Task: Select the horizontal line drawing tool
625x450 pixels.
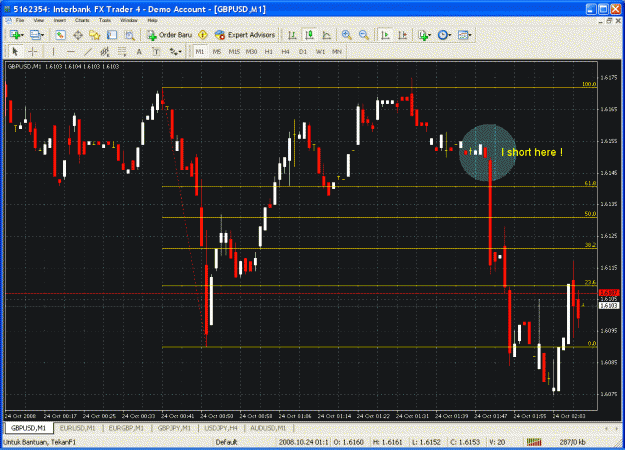Action: [71, 51]
